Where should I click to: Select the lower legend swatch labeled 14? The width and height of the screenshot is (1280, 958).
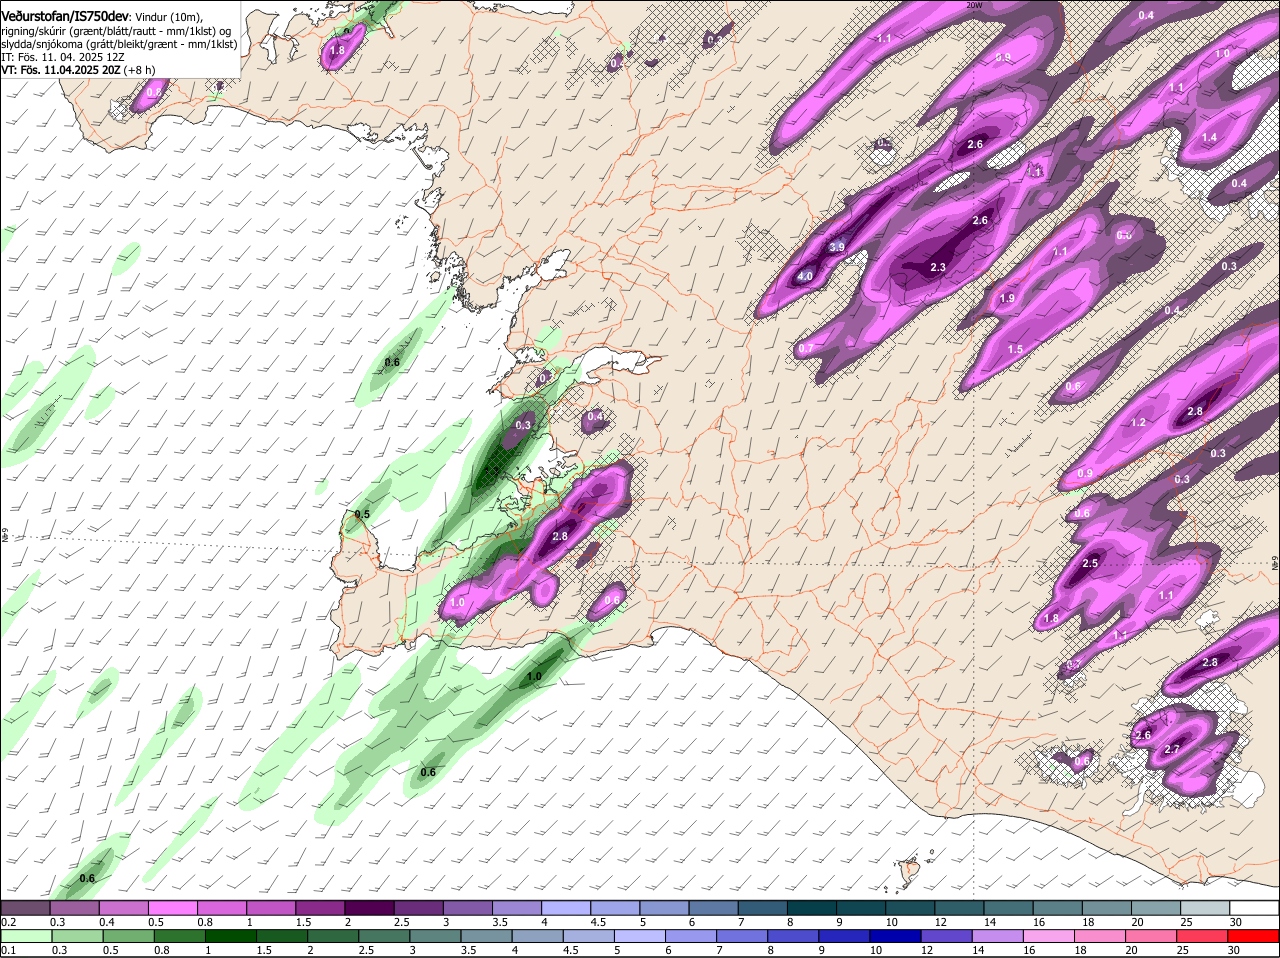[x=998, y=935]
